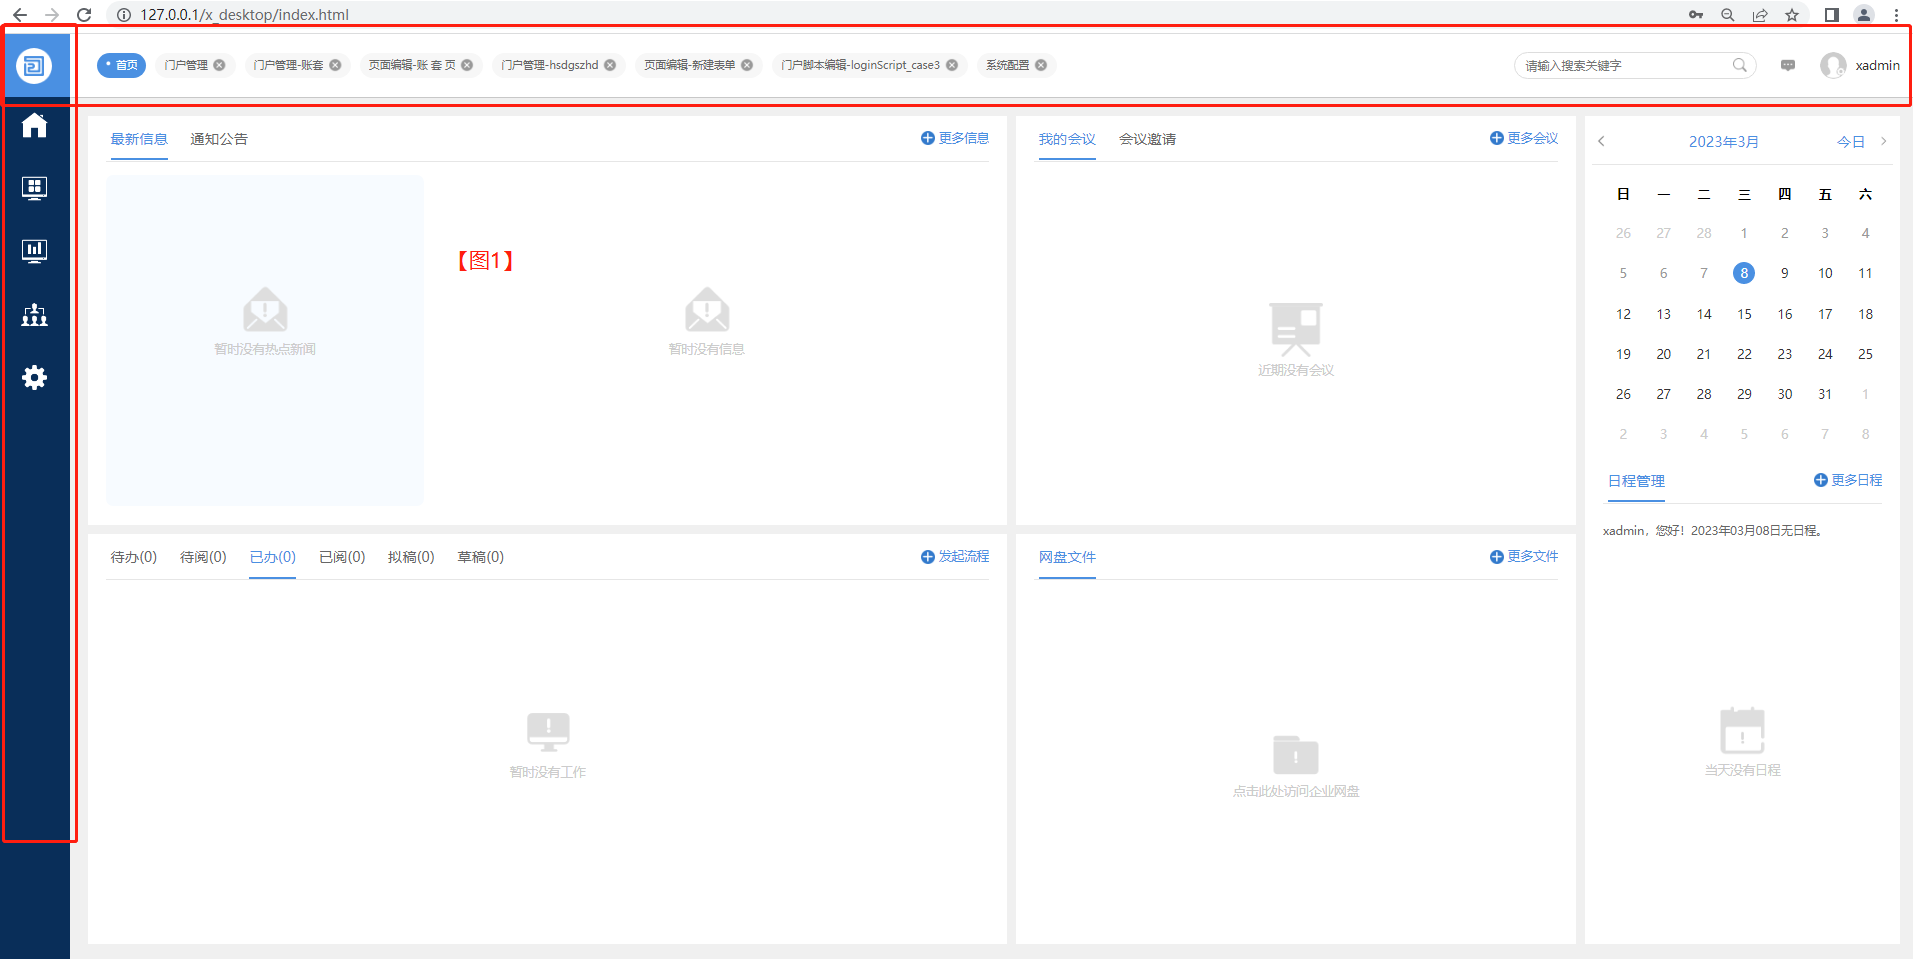This screenshot has width=1913, height=959.
Task: Switch to the 页面编辑-新建表单 tab
Action: click(x=690, y=65)
